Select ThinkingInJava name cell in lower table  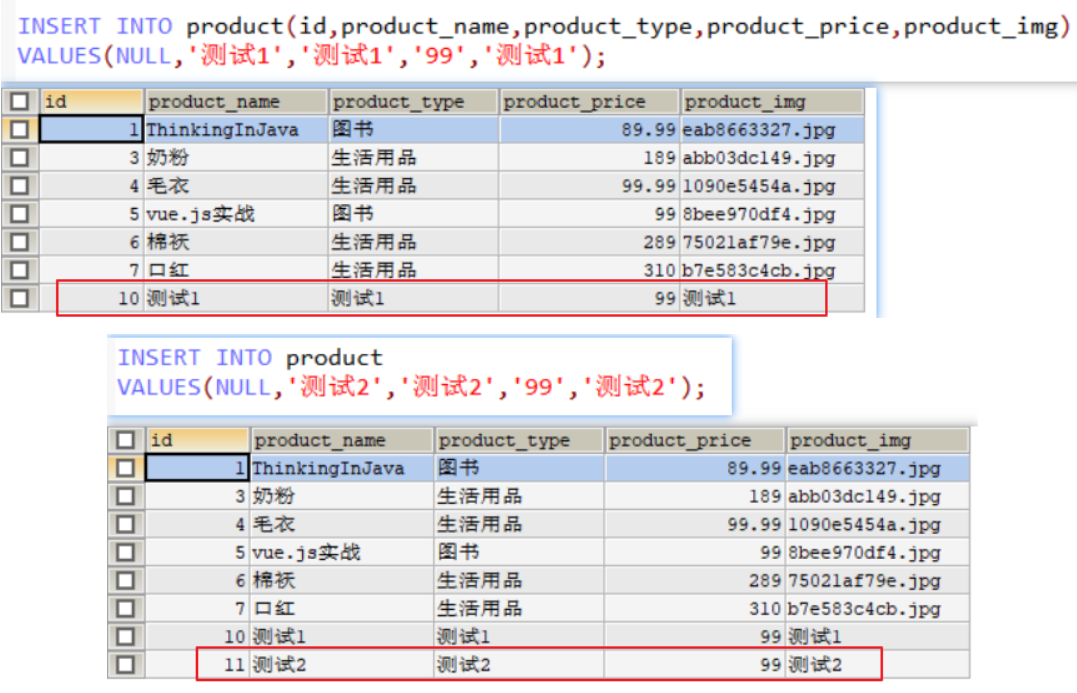tap(341, 468)
